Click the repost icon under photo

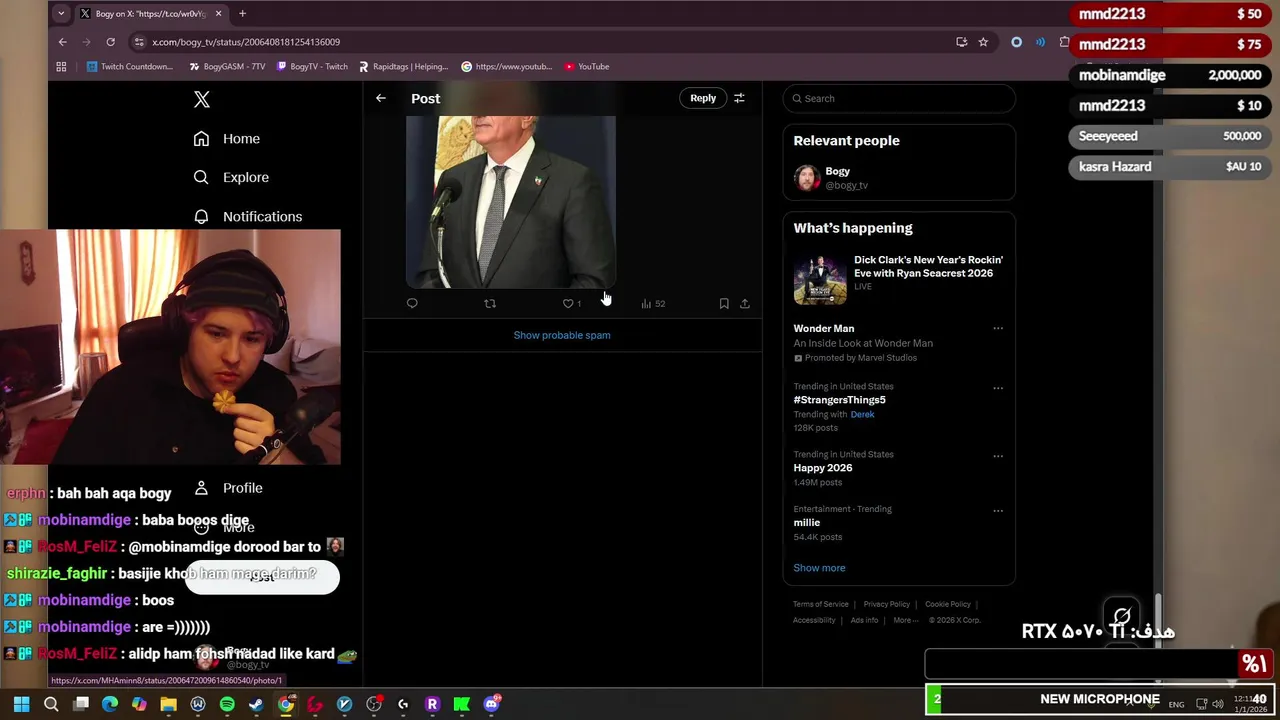[490, 303]
